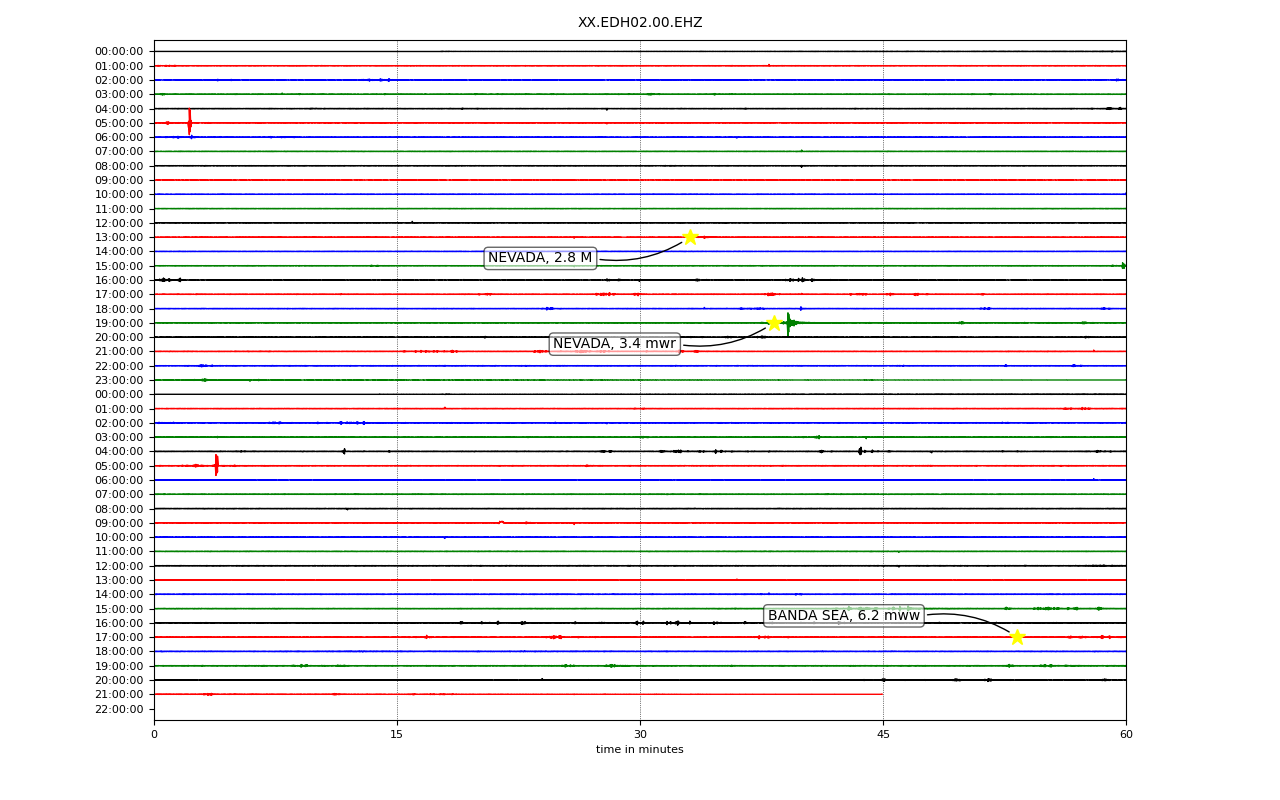
Task: Click the 15 tick on the time axis
Action: tap(397, 735)
